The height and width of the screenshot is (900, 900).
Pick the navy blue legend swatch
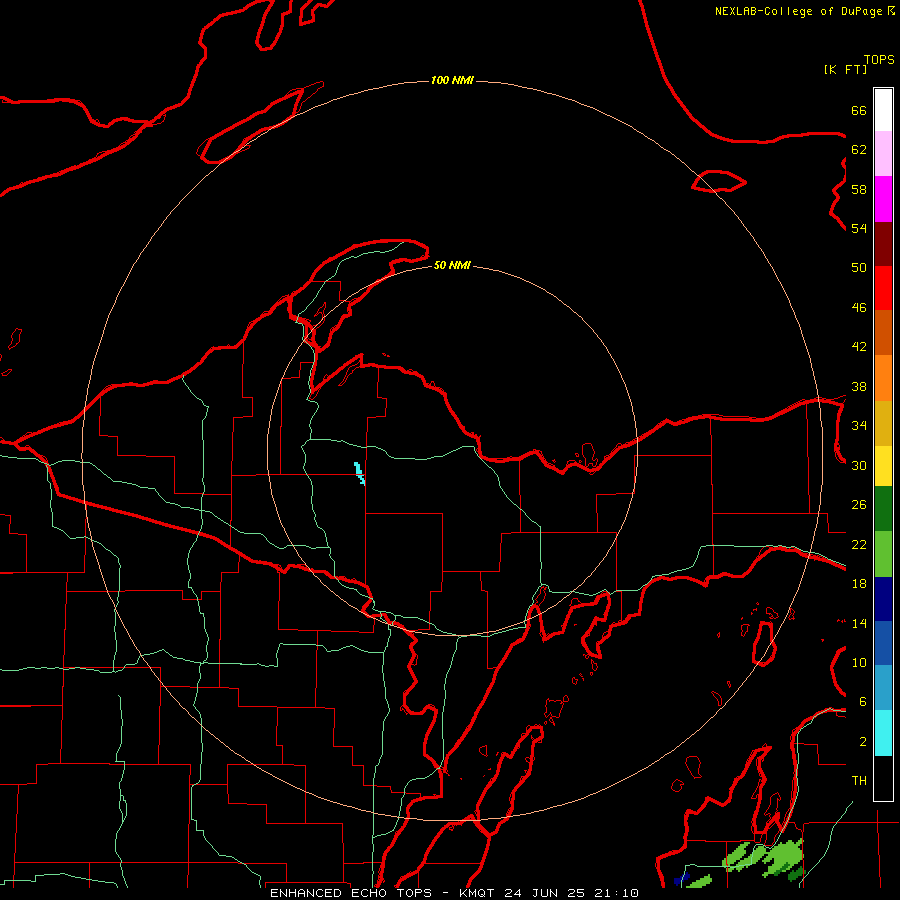pos(883,599)
